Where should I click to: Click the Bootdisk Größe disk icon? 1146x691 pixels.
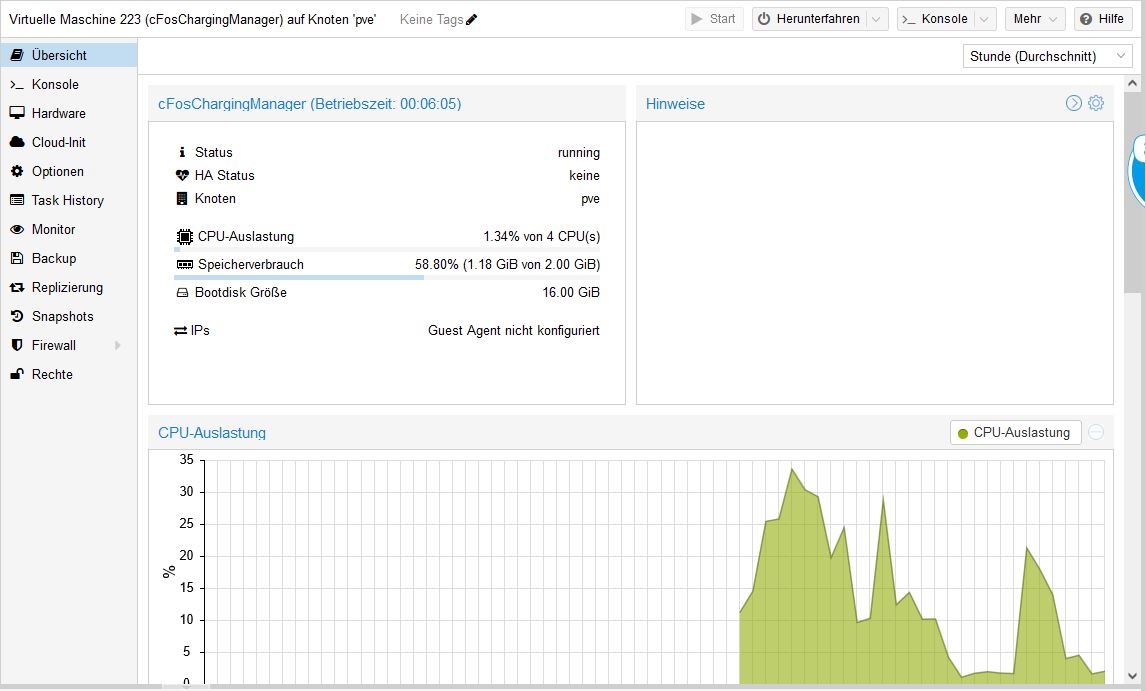[182, 292]
